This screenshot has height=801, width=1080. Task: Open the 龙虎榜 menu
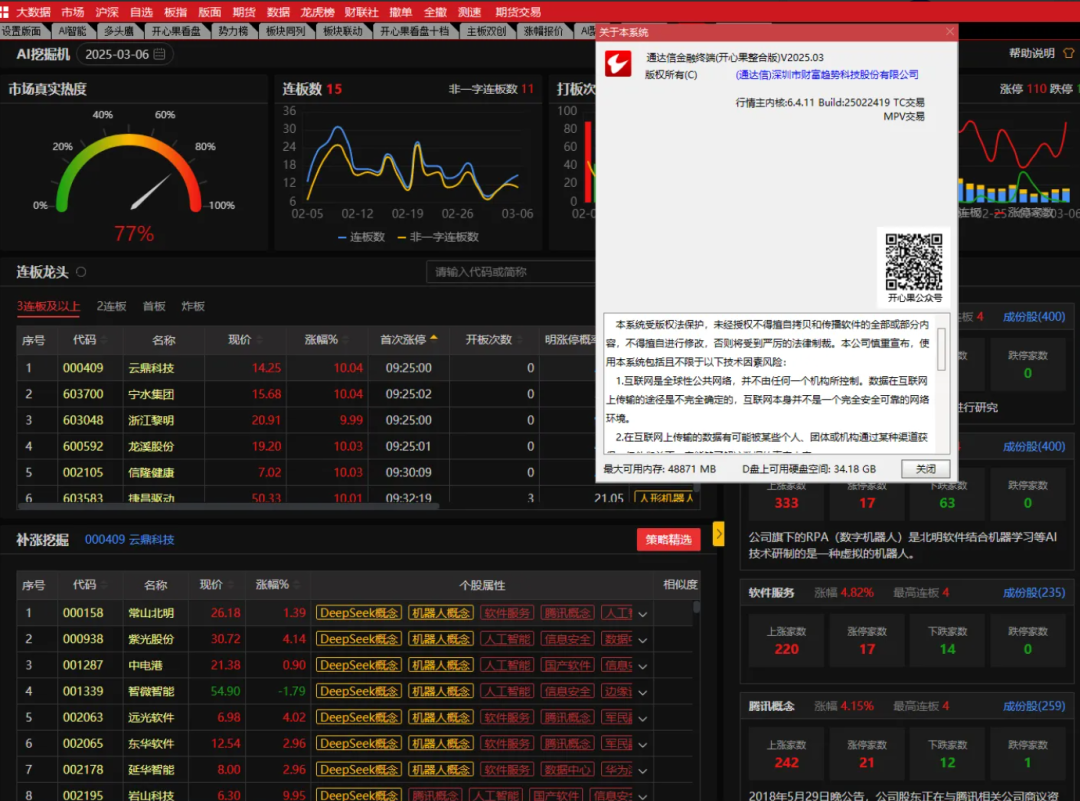[317, 12]
